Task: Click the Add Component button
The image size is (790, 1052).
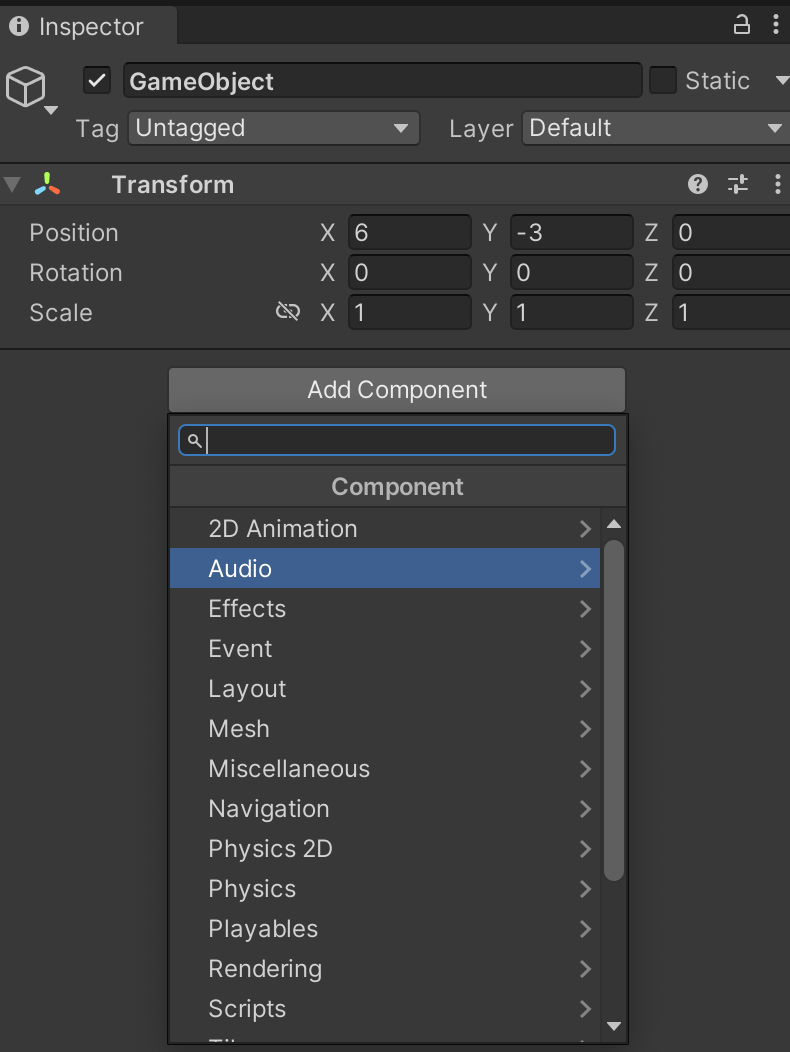Action: [397, 390]
